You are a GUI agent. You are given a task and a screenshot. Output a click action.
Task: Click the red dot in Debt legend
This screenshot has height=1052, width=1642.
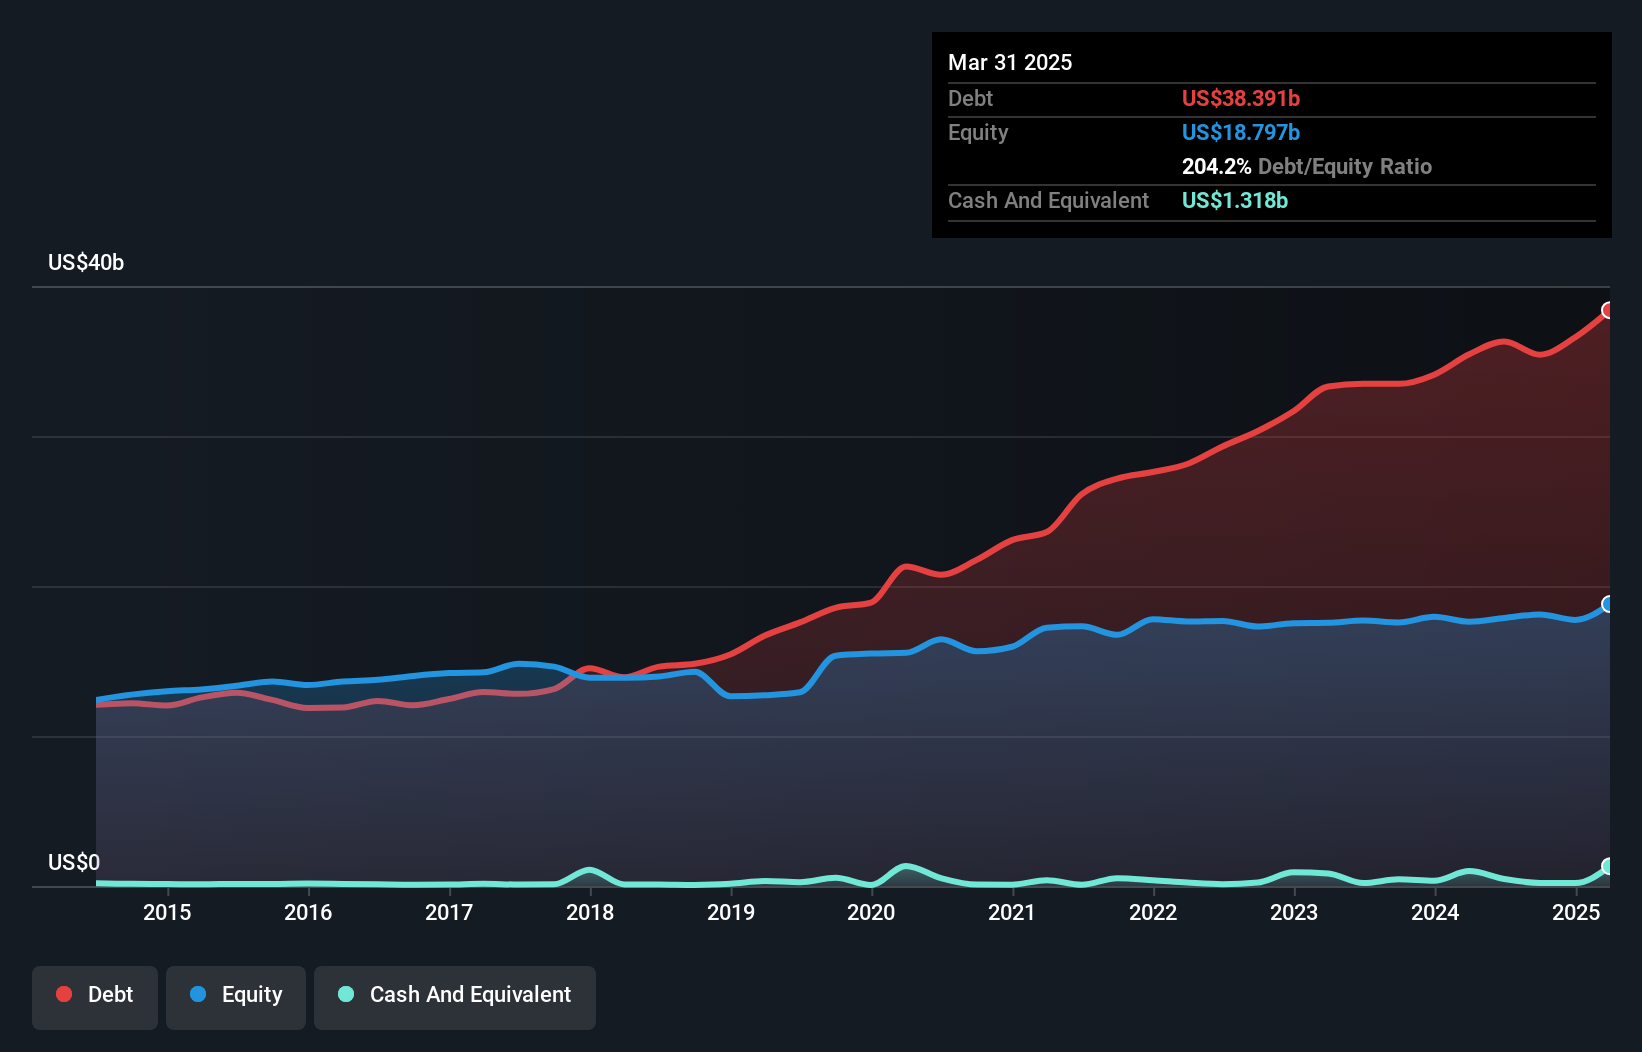coord(64,994)
